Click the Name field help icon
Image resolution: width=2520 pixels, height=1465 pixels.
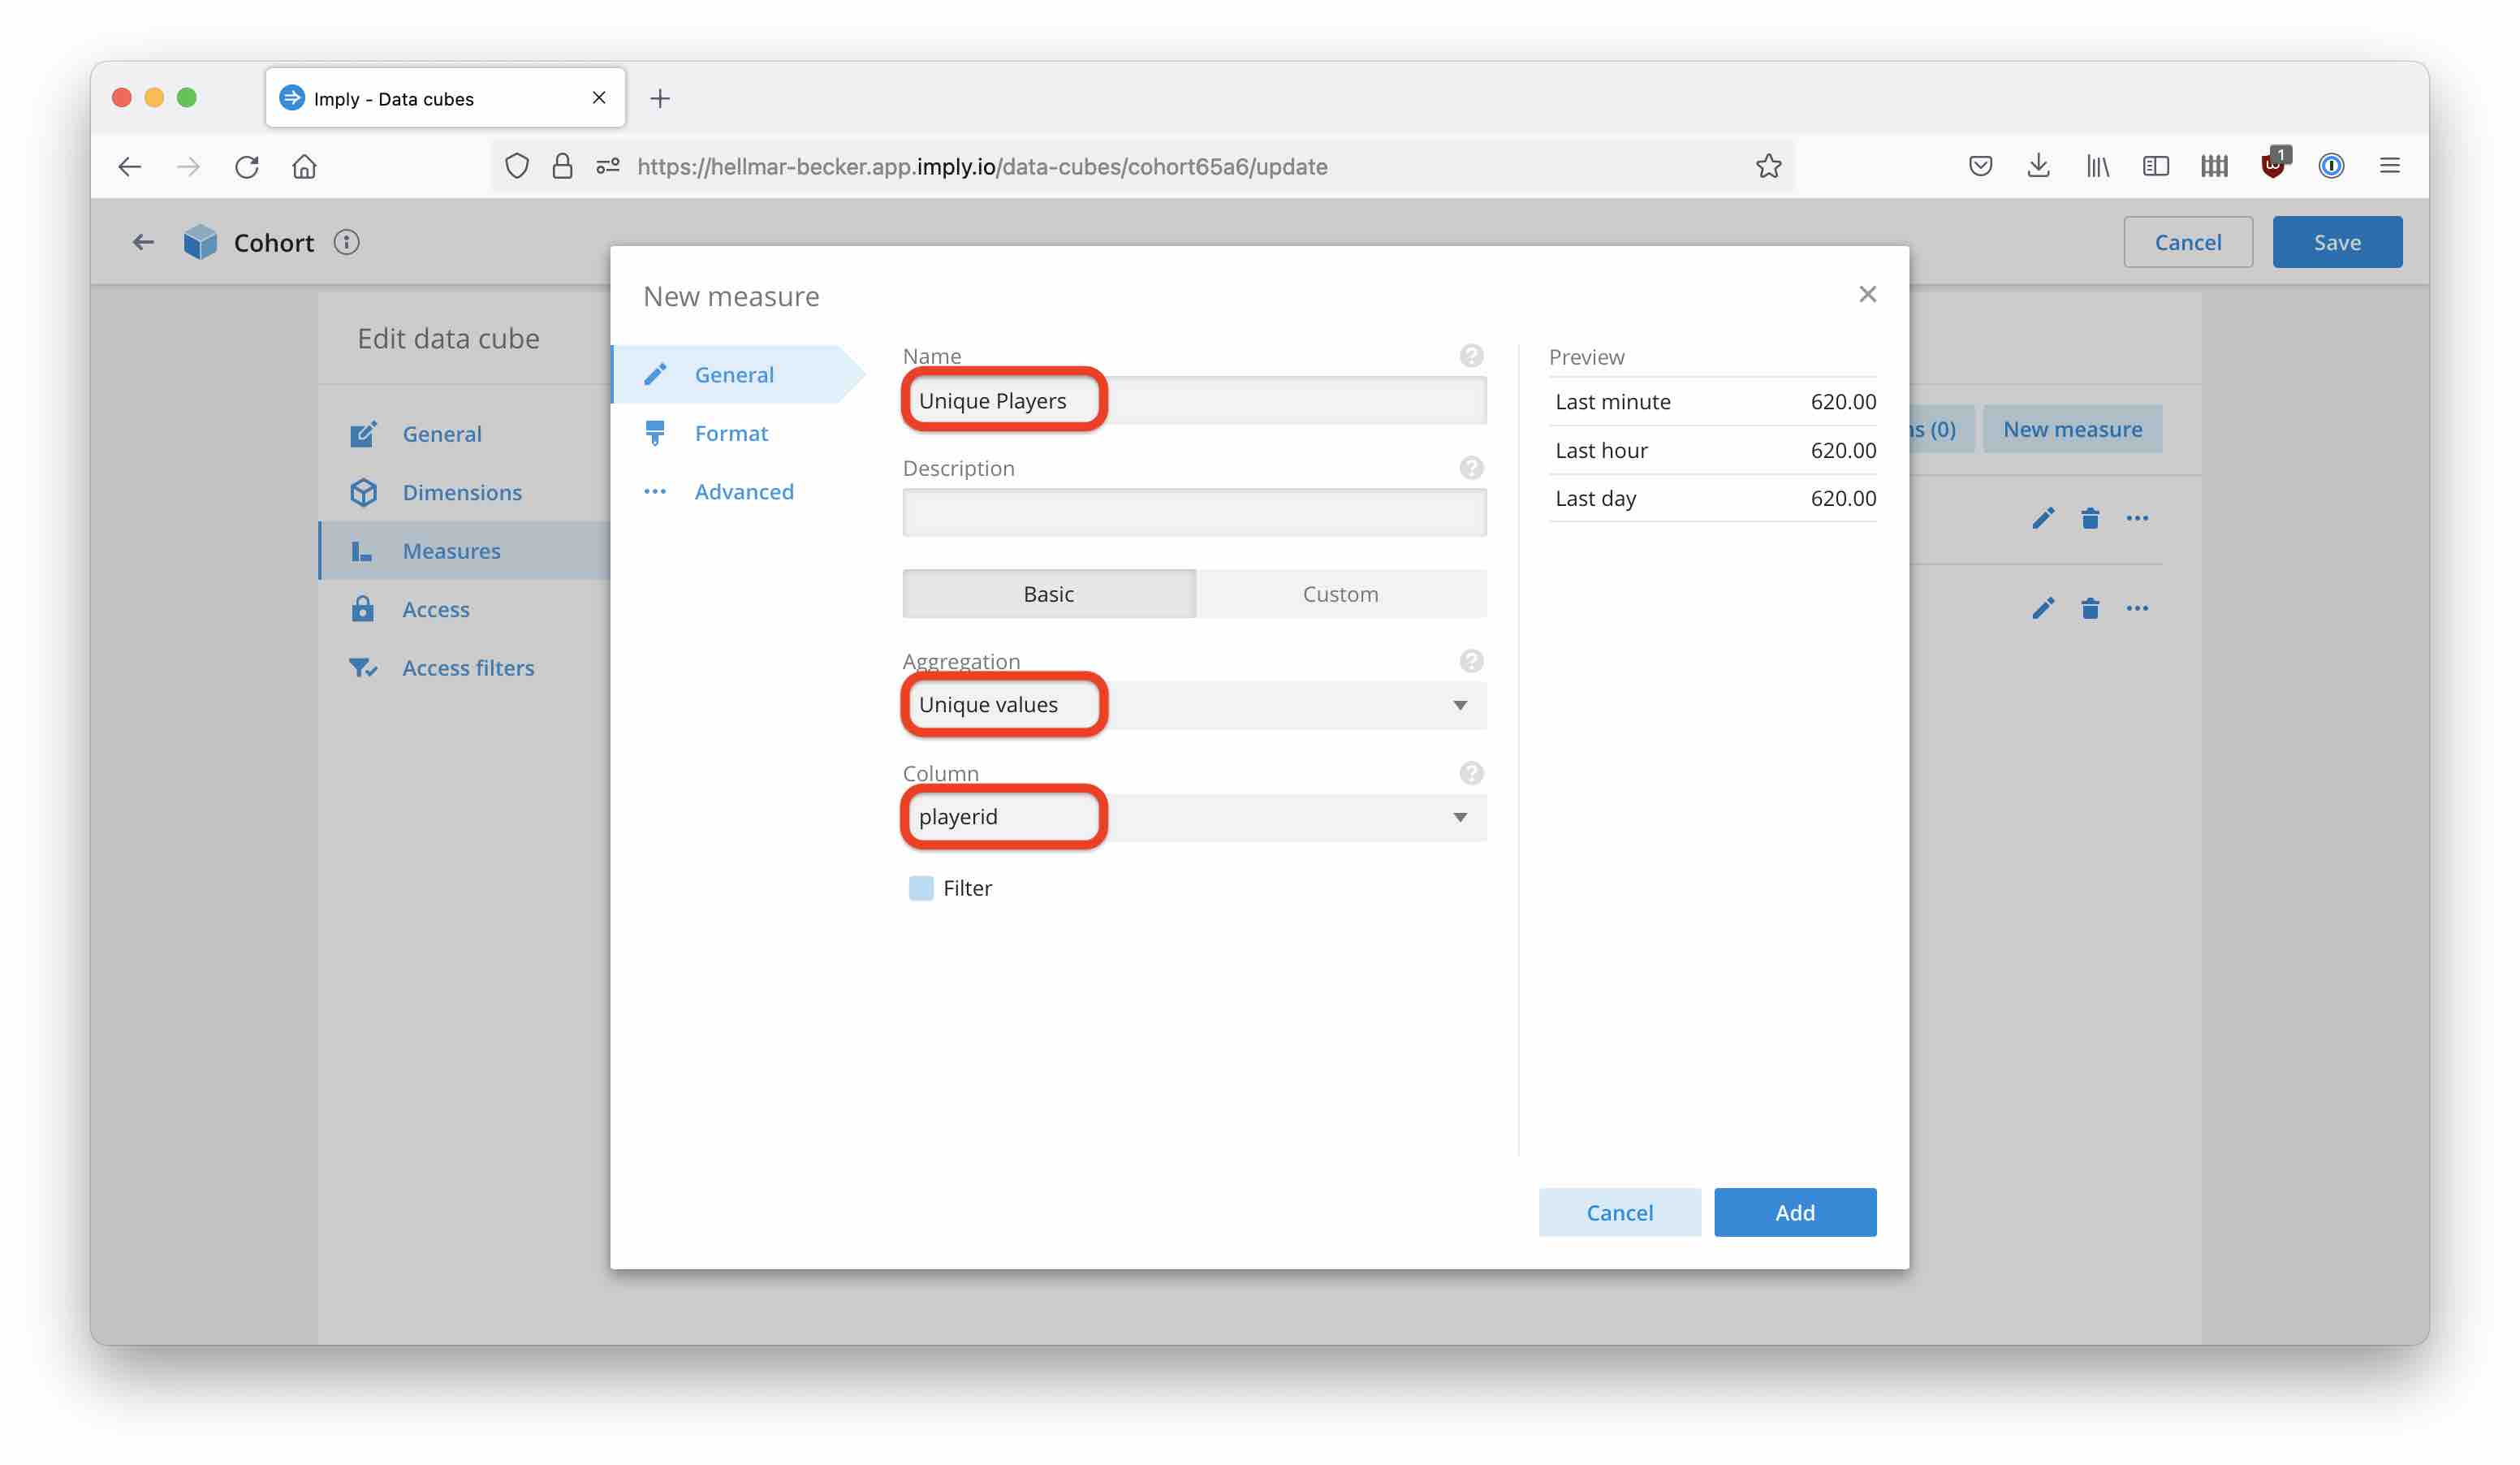[x=1470, y=356]
